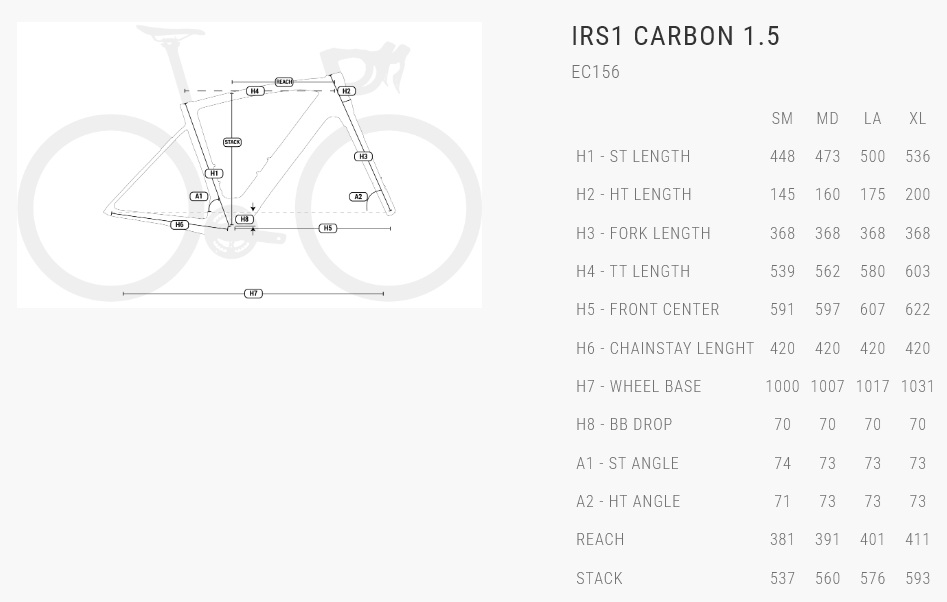Click the REACH label on the diagram
Viewport: 947px width, 602px height.
tap(284, 82)
